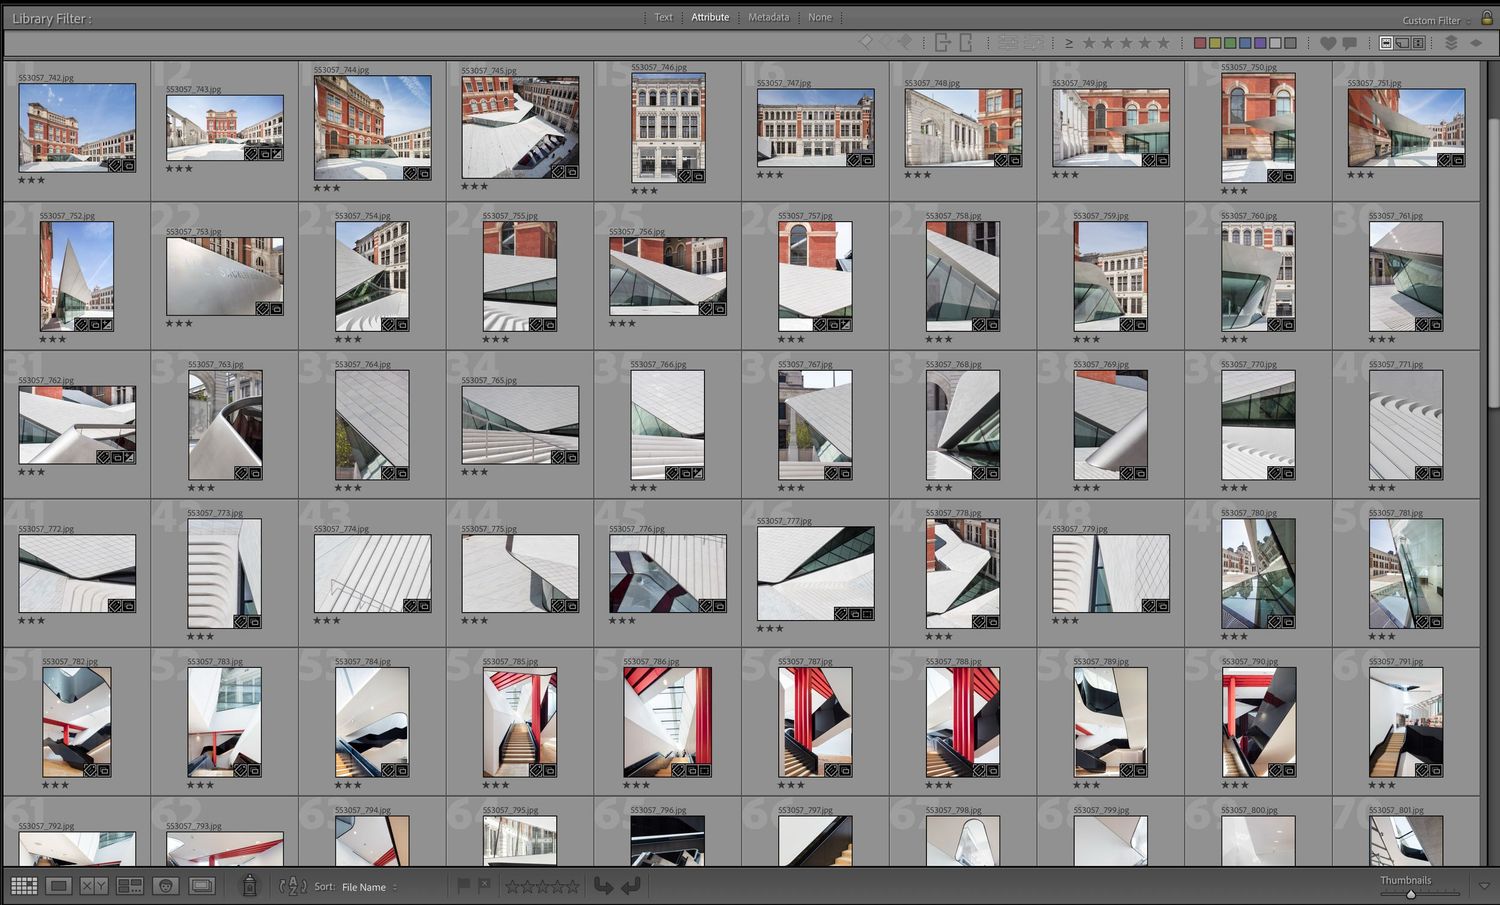Image resolution: width=1500 pixels, height=905 pixels.
Task: Filter by red color label
Action: 1200,43
